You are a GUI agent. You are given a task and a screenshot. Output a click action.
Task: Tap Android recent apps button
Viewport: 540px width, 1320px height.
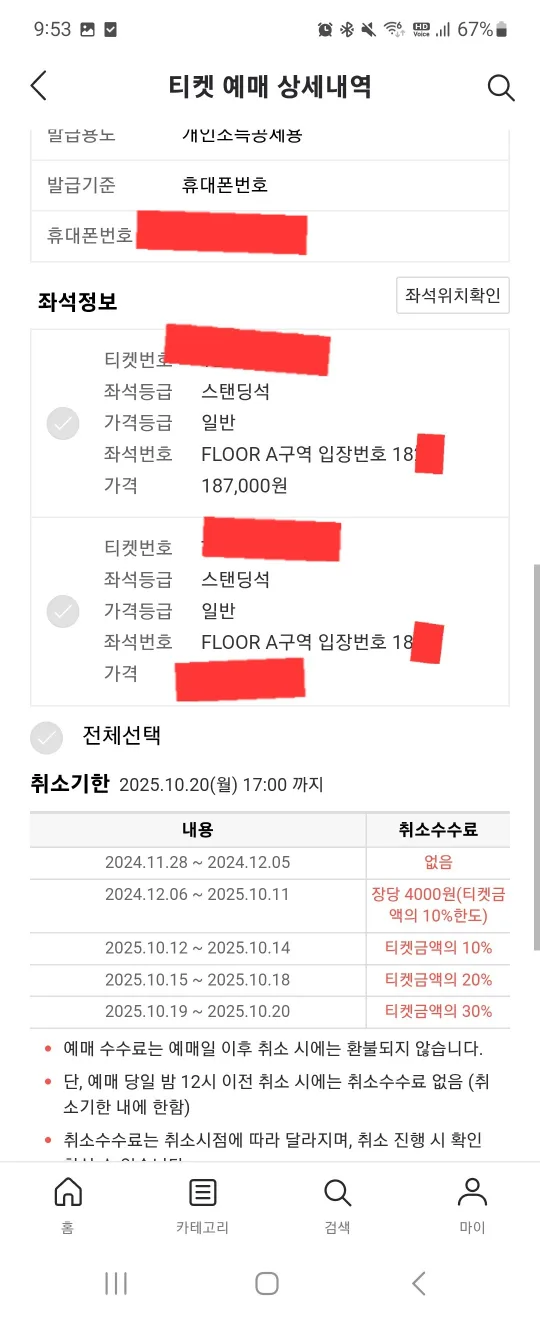pyautogui.click(x=116, y=1283)
